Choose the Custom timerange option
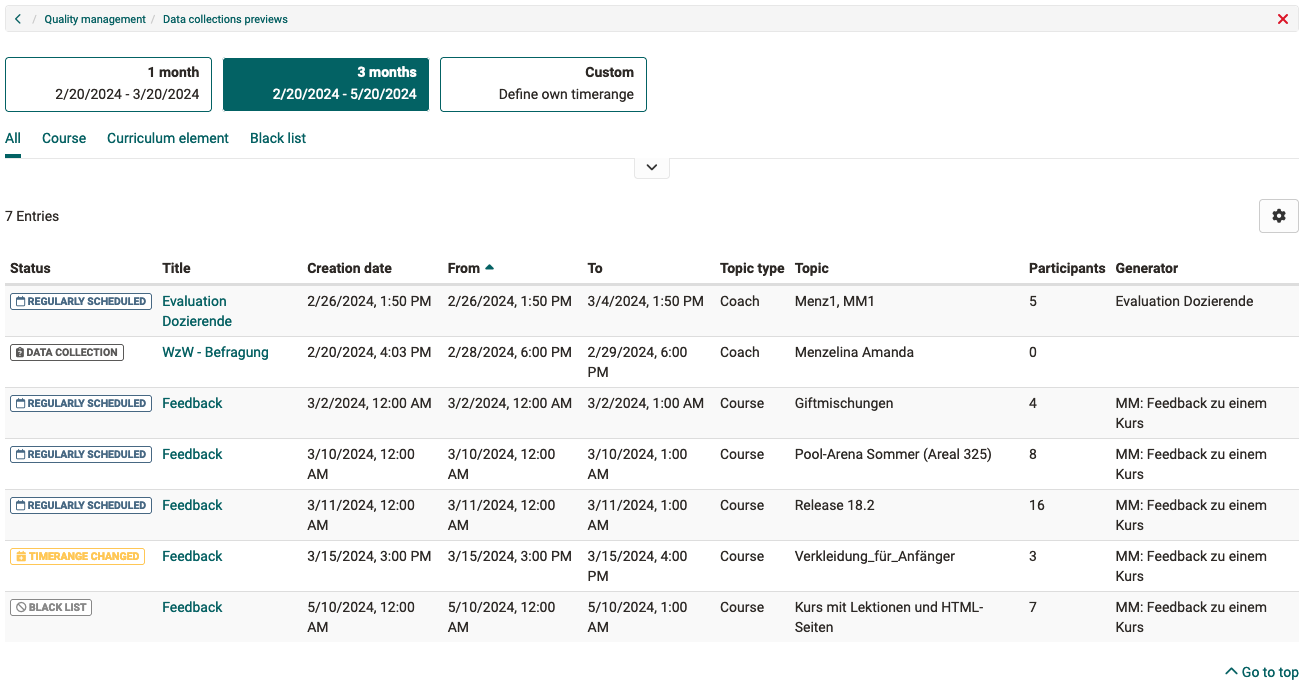The image size is (1308, 690). coord(543,84)
